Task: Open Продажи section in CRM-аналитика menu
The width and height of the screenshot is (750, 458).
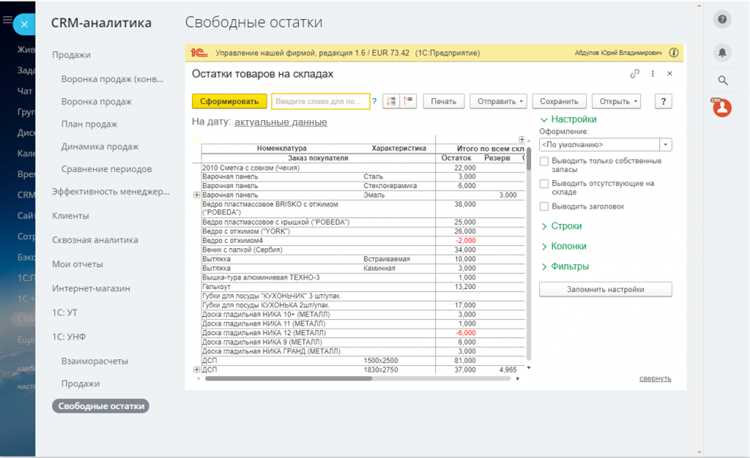Action: (x=71, y=55)
